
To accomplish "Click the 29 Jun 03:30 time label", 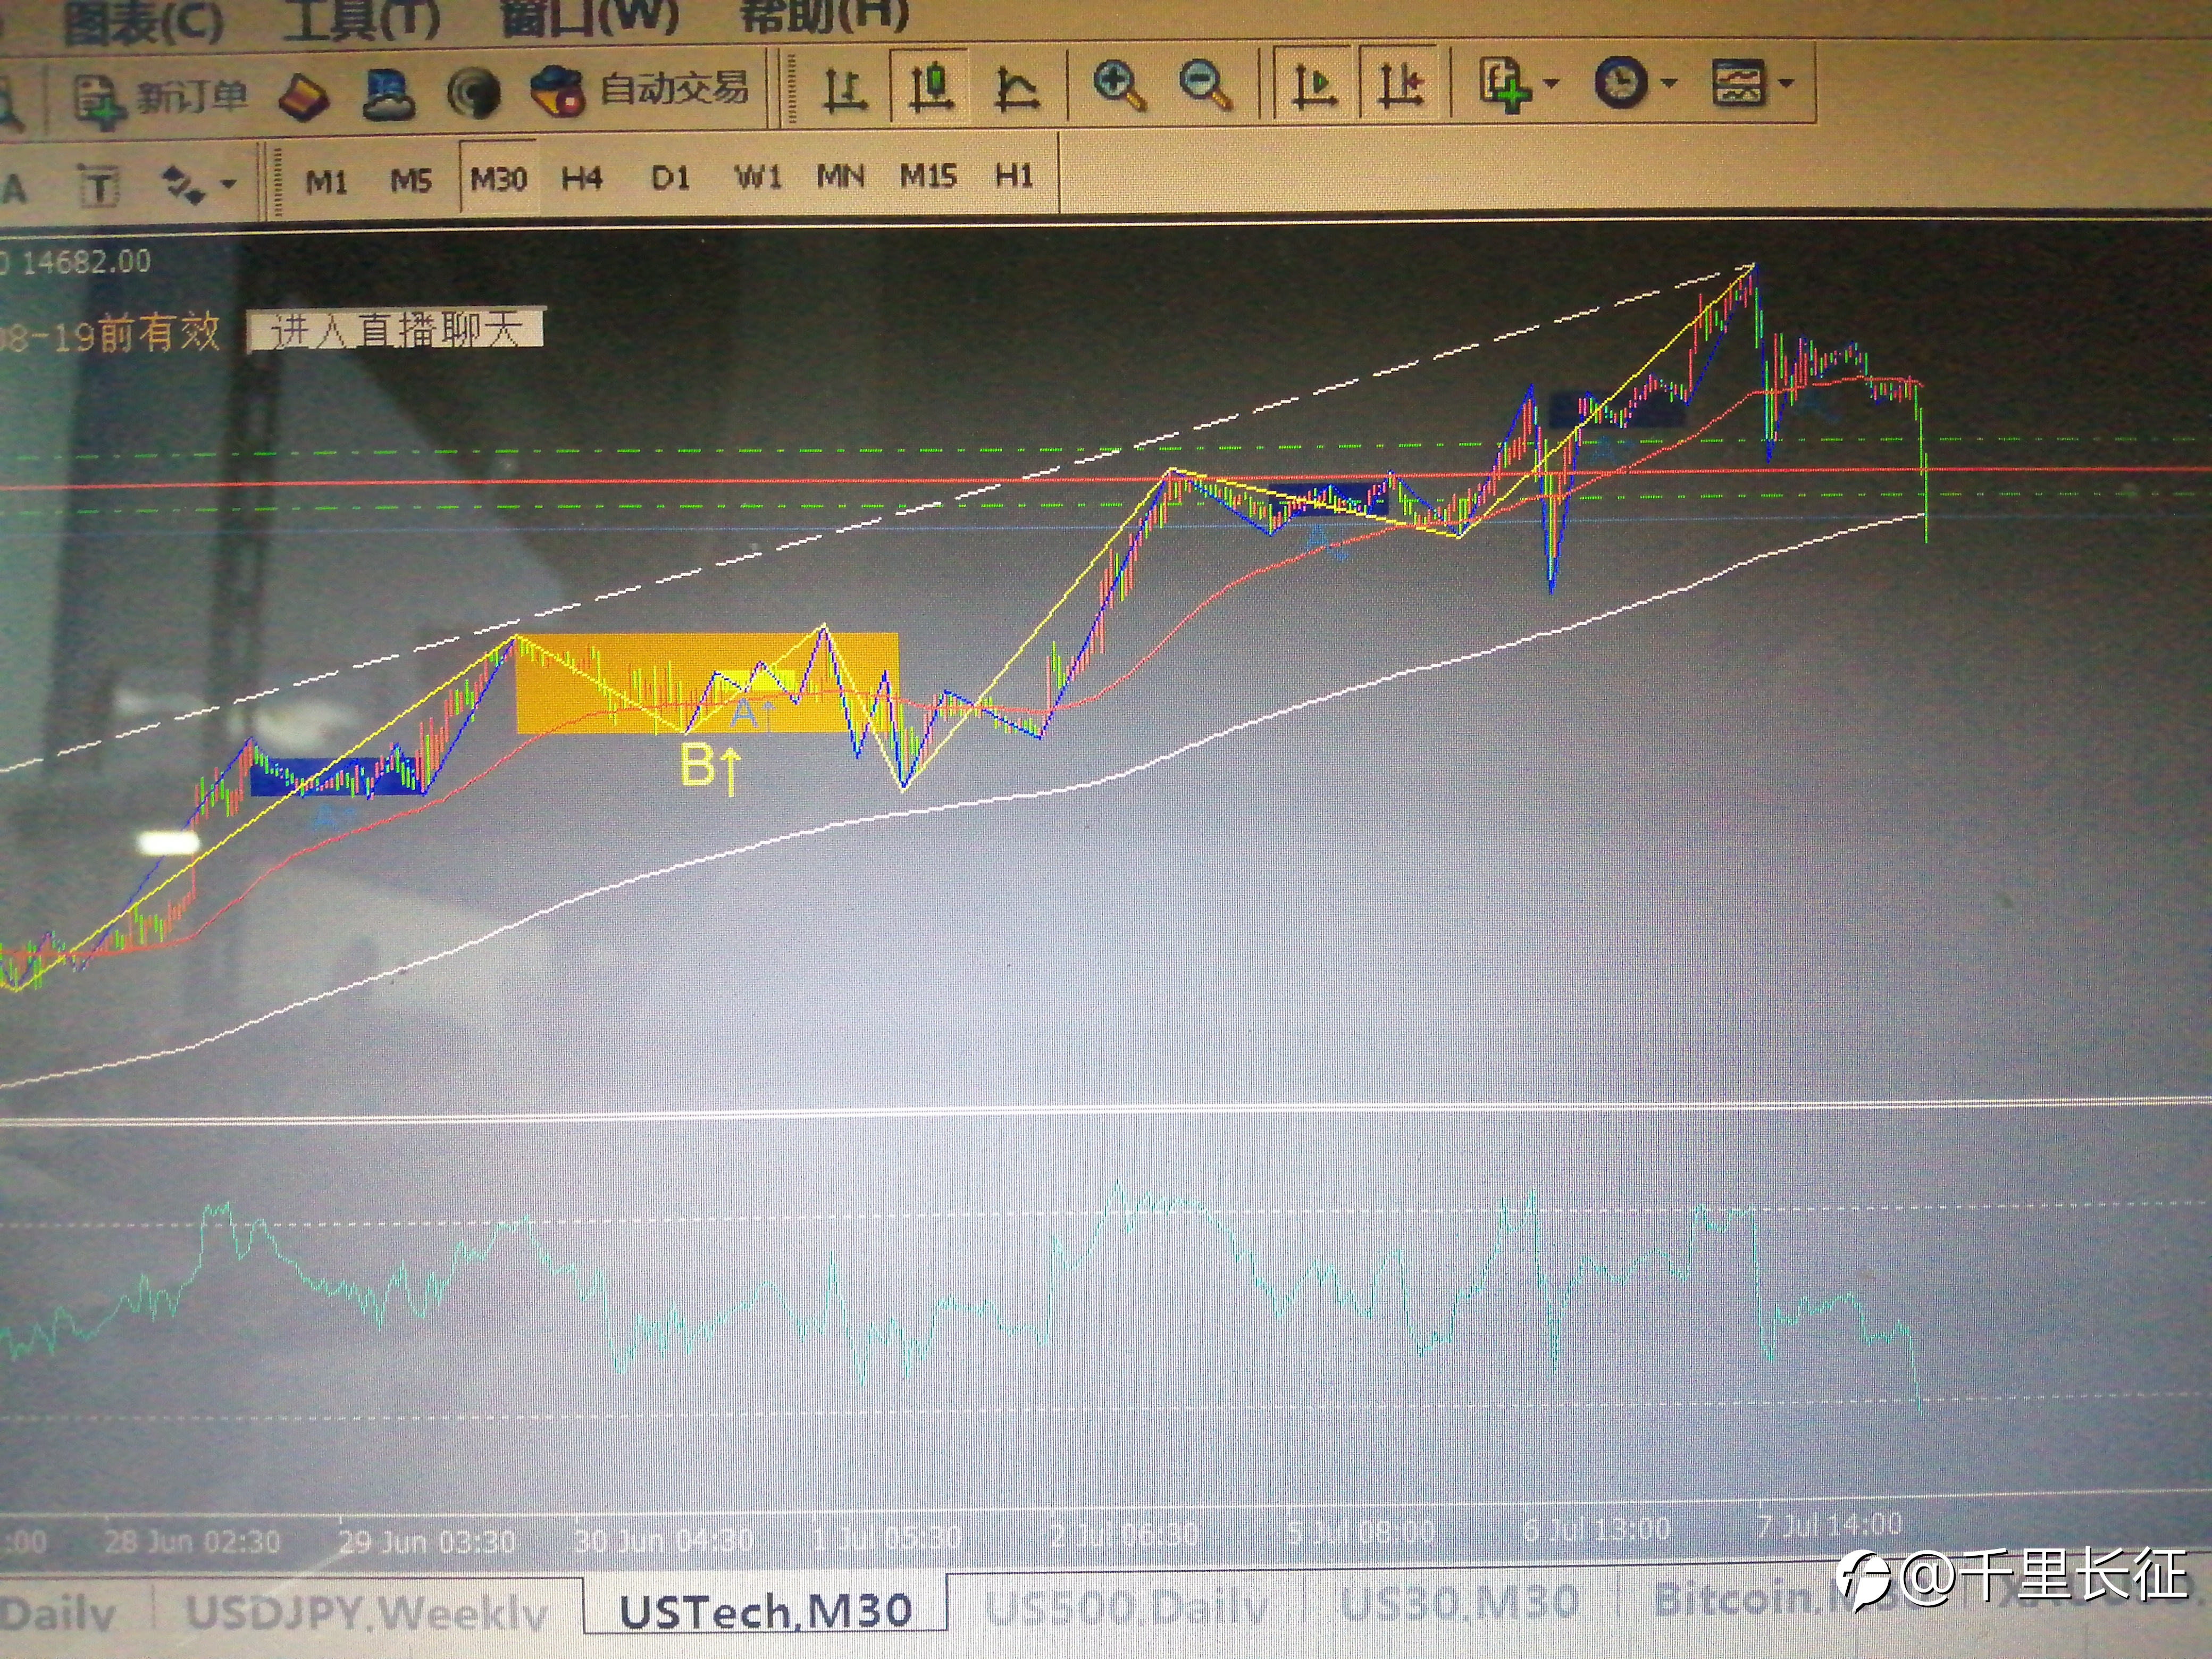I will (427, 1541).
